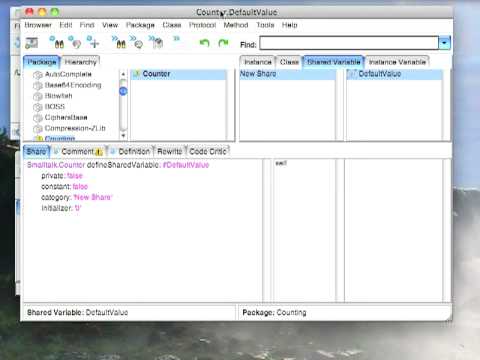The height and width of the screenshot is (360, 480).
Task: Click the green undo arrow
Action: [x=204, y=43]
